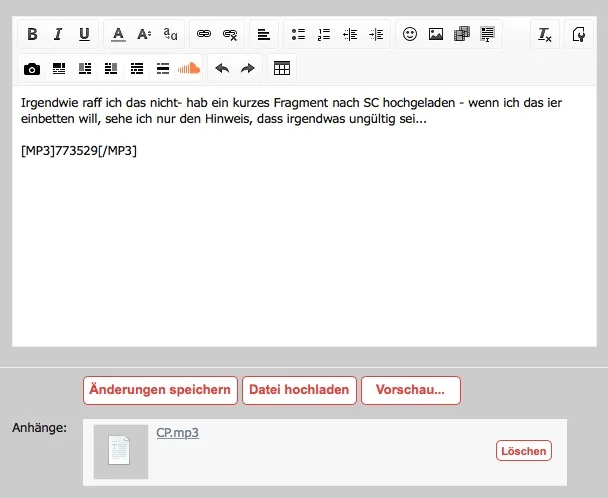Click into the message text area
The height and width of the screenshot is (498, 608).
(304, 216)
